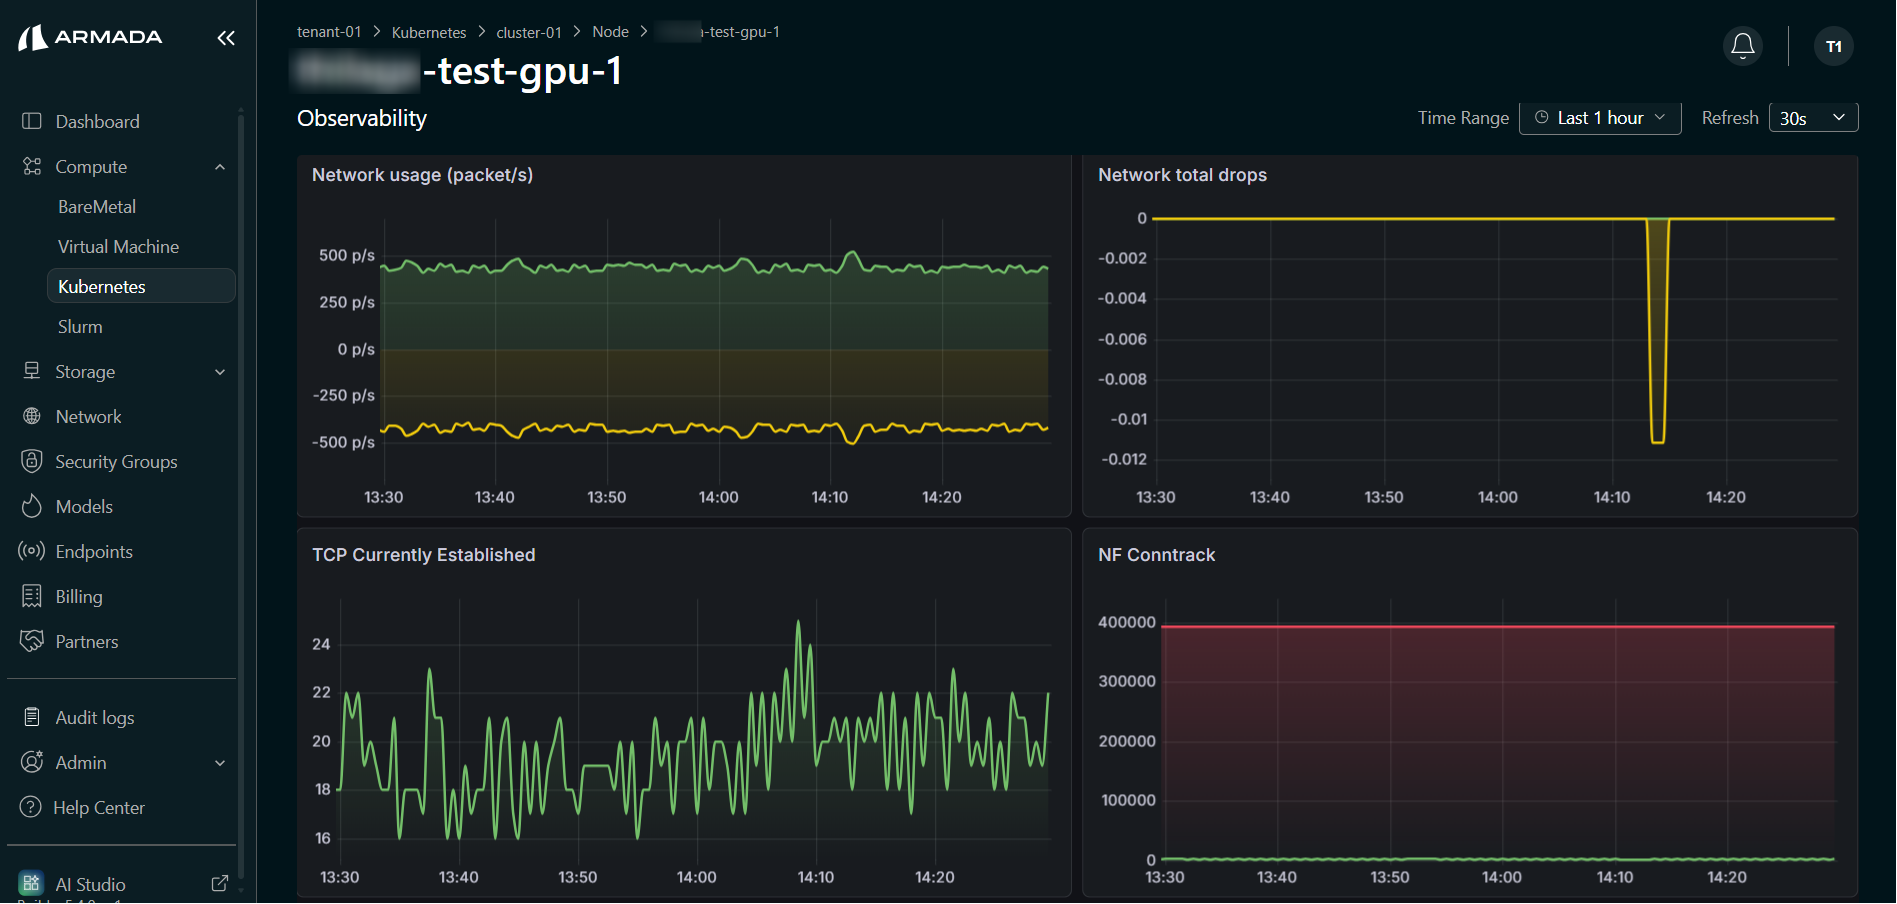
Task: Expand the Storage section chevron
Action: tap(220, 372)
